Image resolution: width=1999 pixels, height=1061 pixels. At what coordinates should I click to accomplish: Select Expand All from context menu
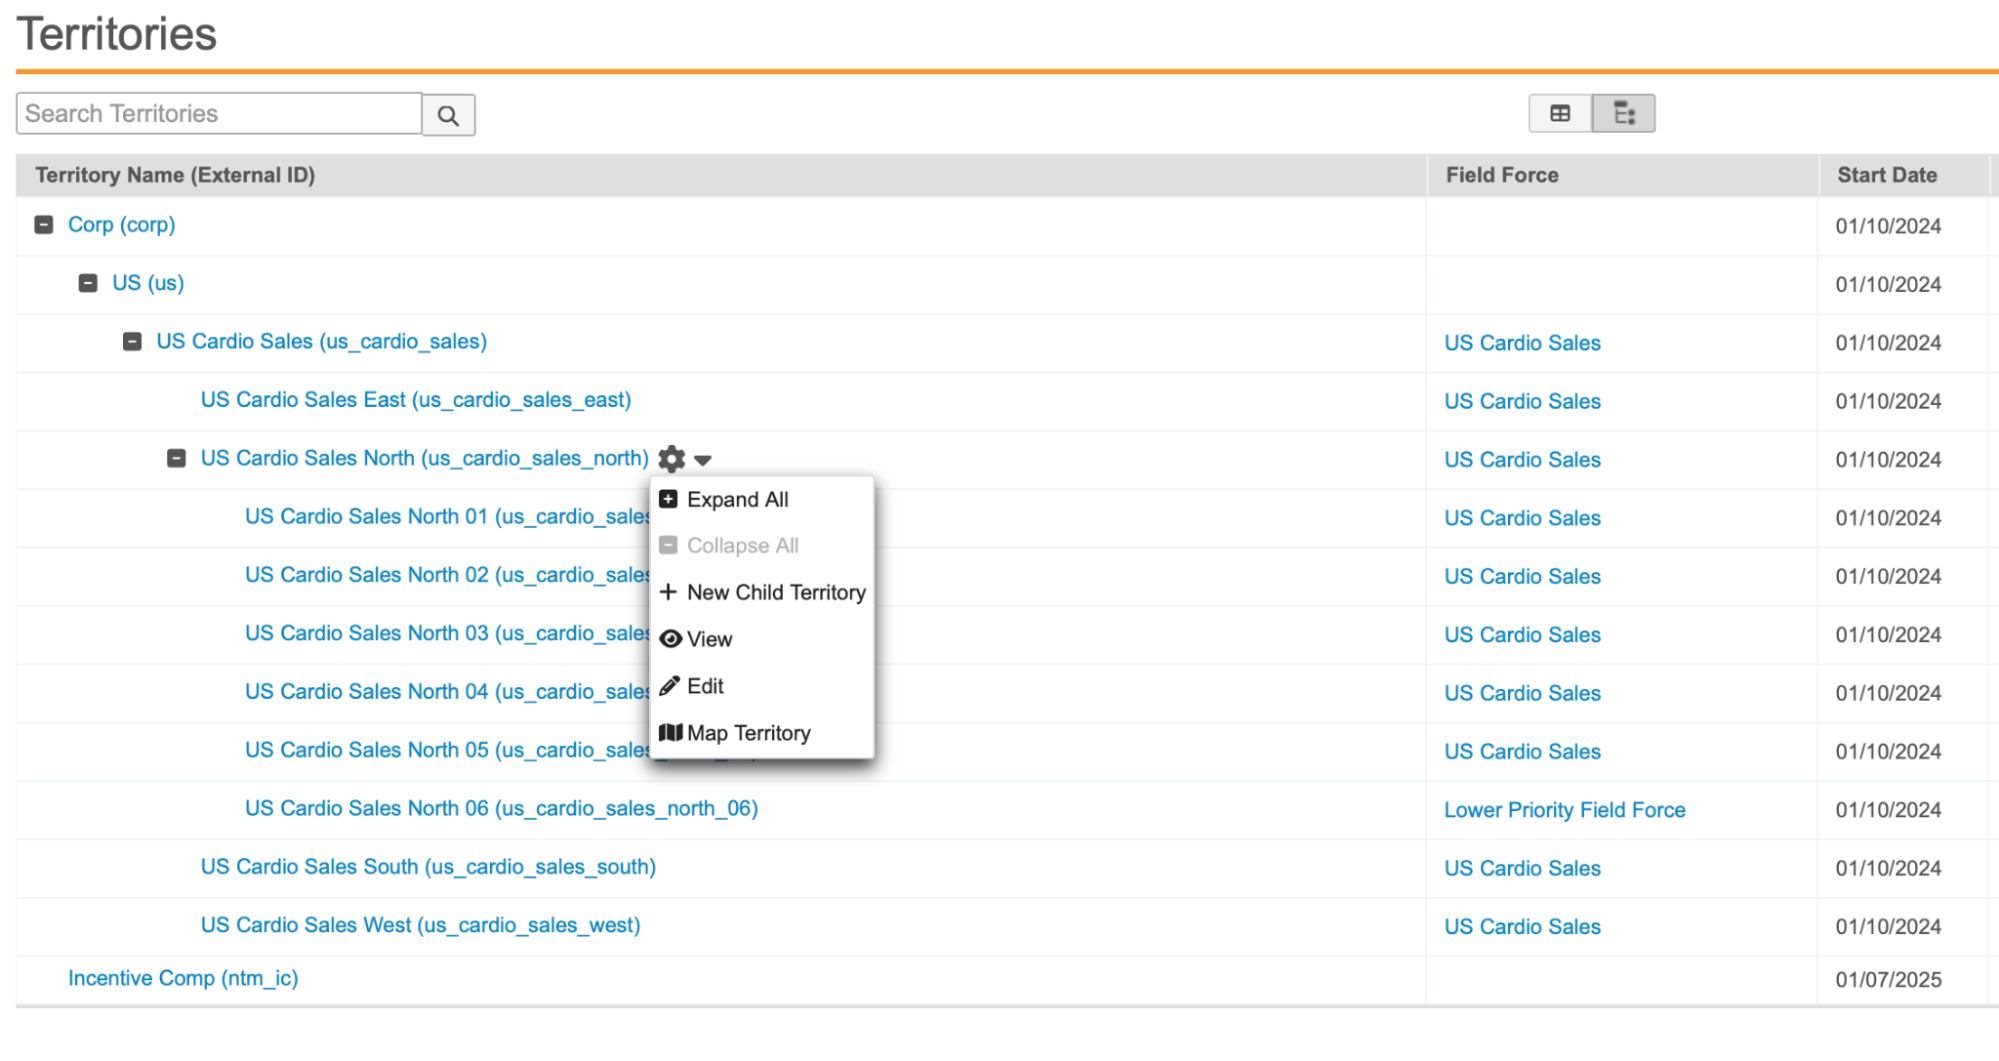[737, 499]
